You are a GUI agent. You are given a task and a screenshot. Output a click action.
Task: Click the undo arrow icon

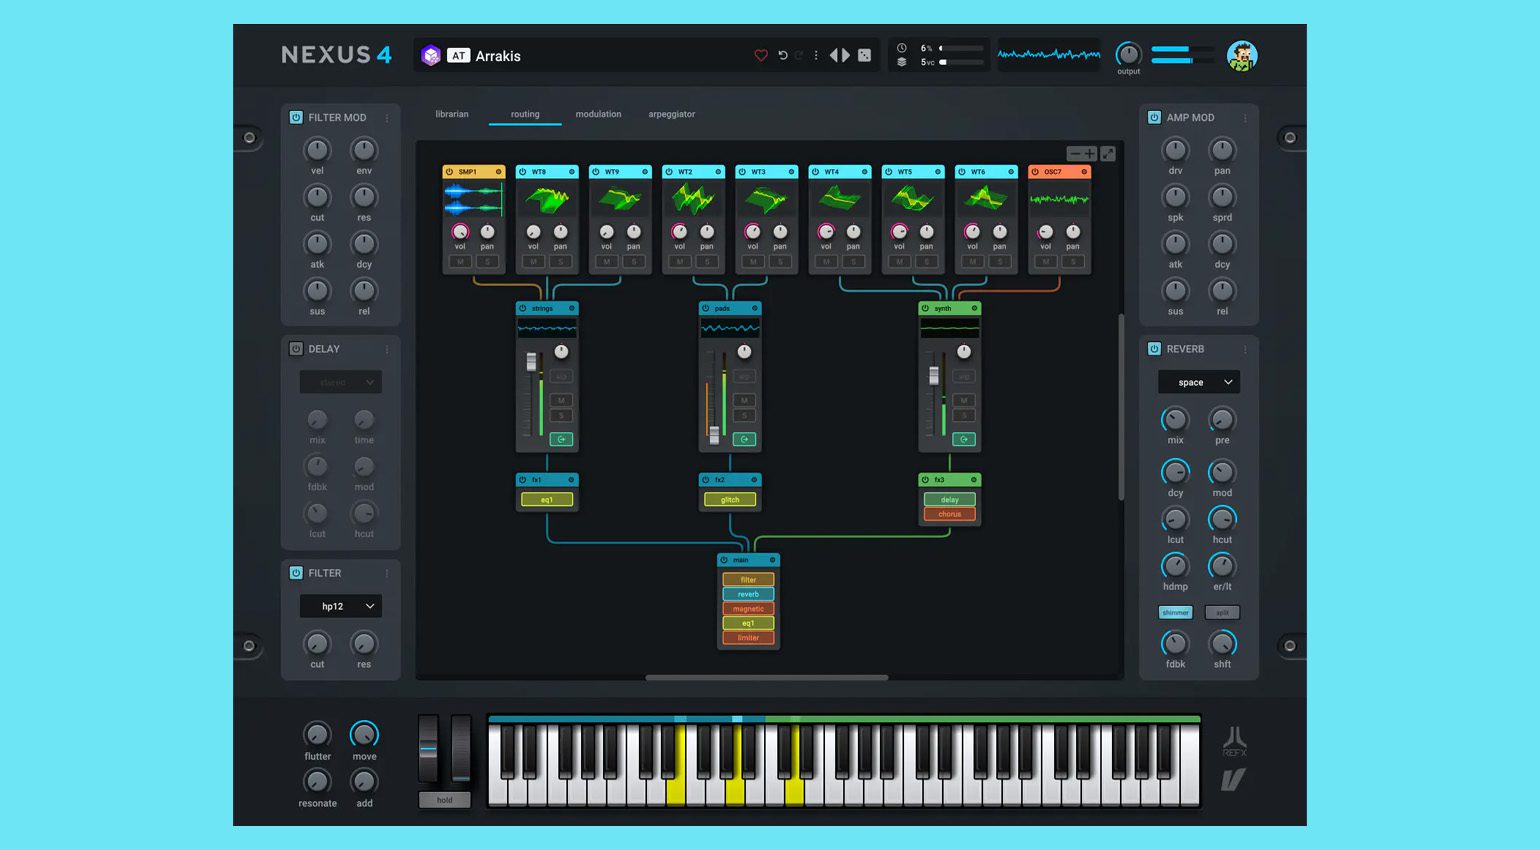(x=783, y=56)
